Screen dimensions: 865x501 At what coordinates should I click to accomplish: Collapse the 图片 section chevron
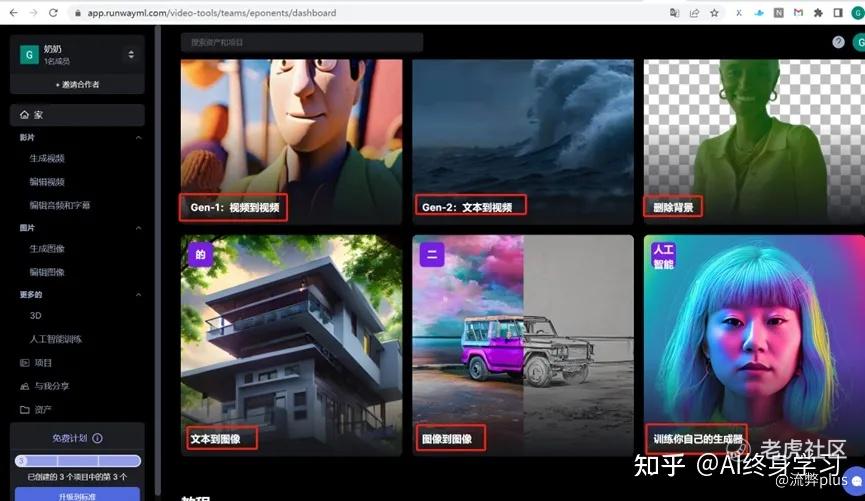pos(138,228)
